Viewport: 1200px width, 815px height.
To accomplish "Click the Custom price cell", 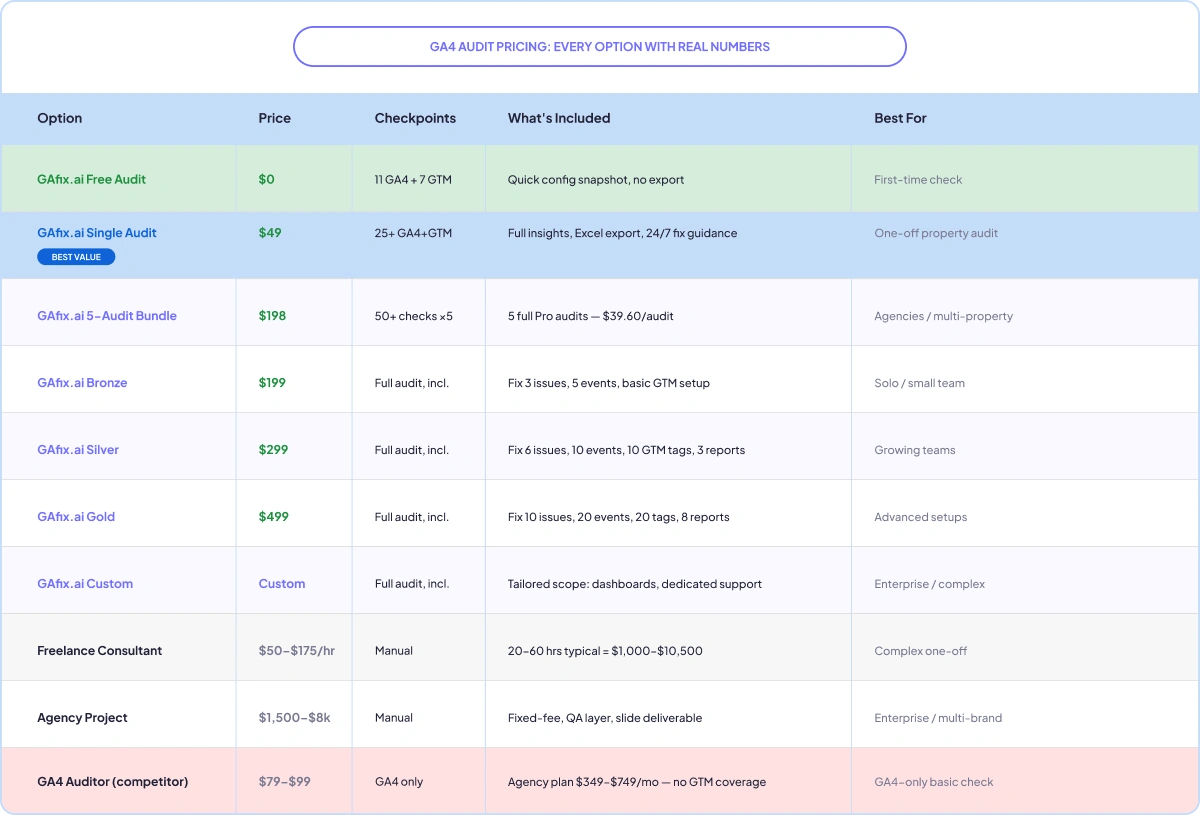I will [282, 584].
